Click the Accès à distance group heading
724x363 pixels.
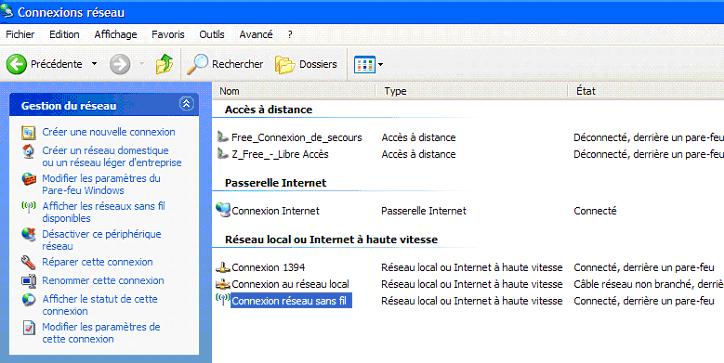(268, 109)
